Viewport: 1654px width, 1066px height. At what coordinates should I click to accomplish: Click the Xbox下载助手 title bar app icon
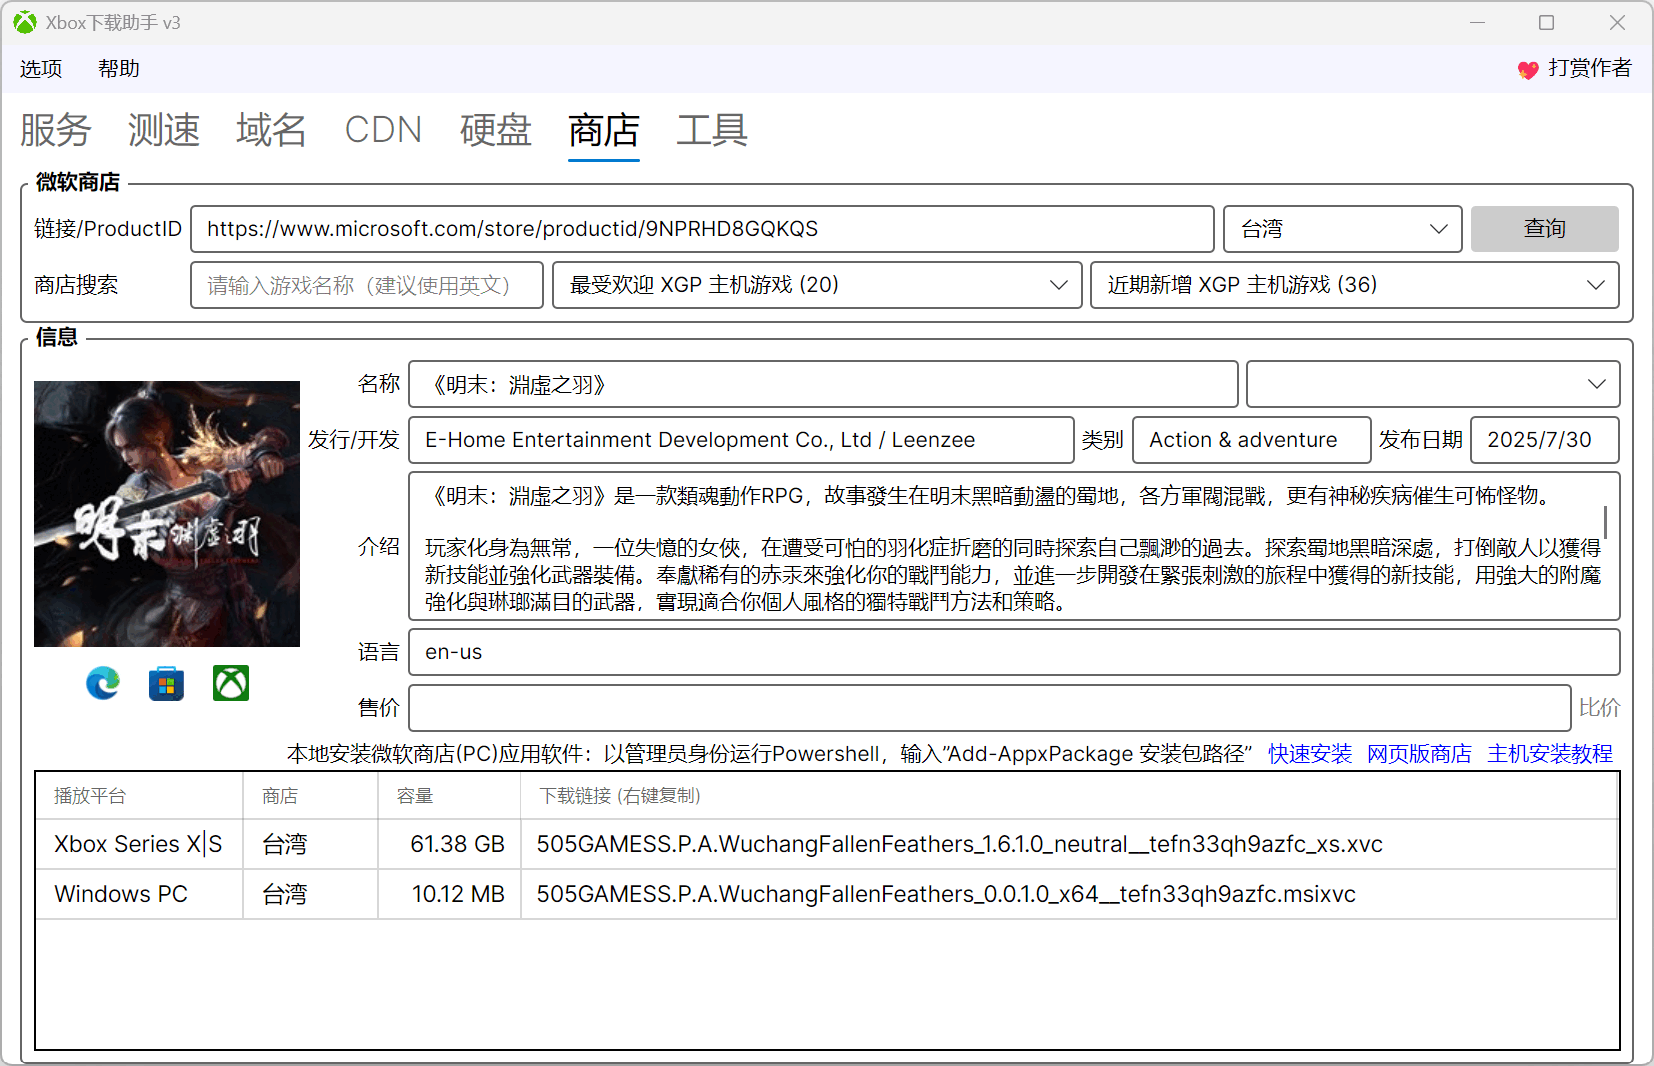[25, 22]
